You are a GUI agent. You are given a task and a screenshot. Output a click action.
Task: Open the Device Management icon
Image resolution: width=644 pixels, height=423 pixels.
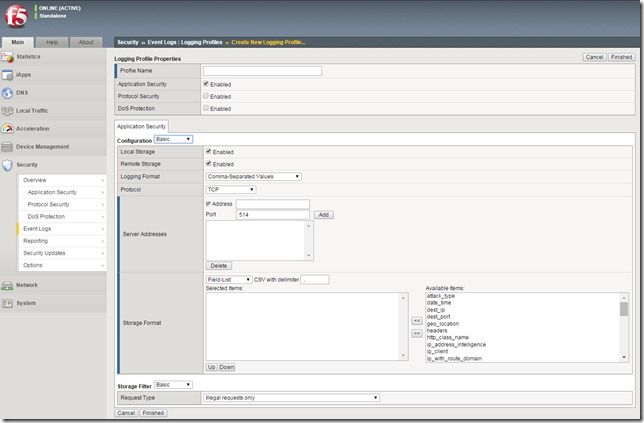coord(8,146)
